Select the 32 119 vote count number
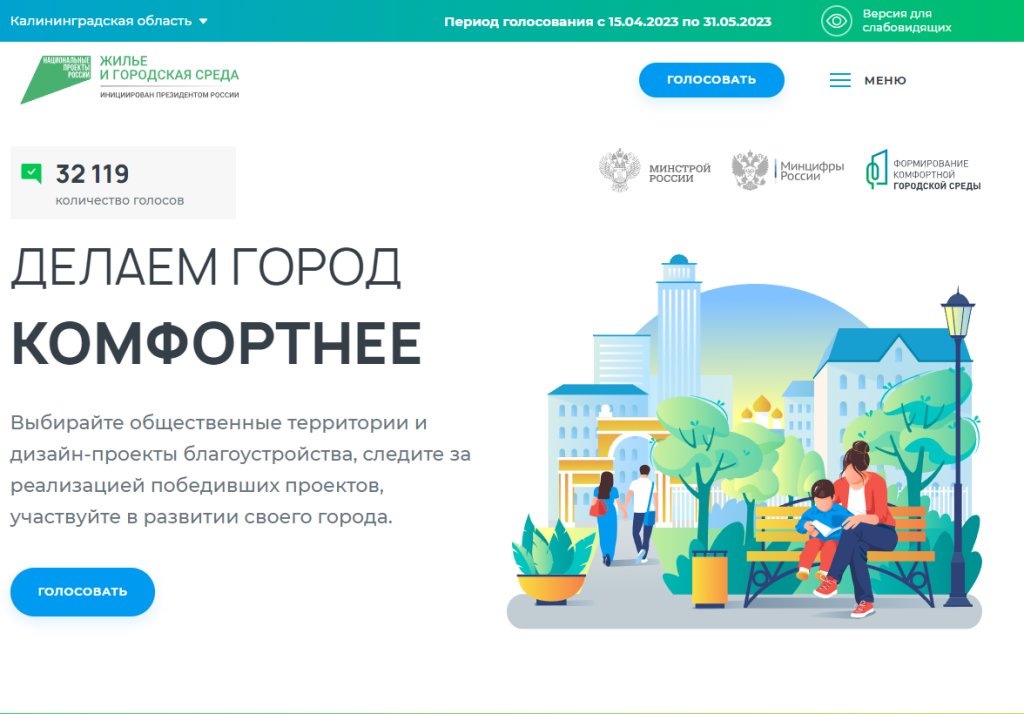 pyautogui.click(x=92, y=174)
